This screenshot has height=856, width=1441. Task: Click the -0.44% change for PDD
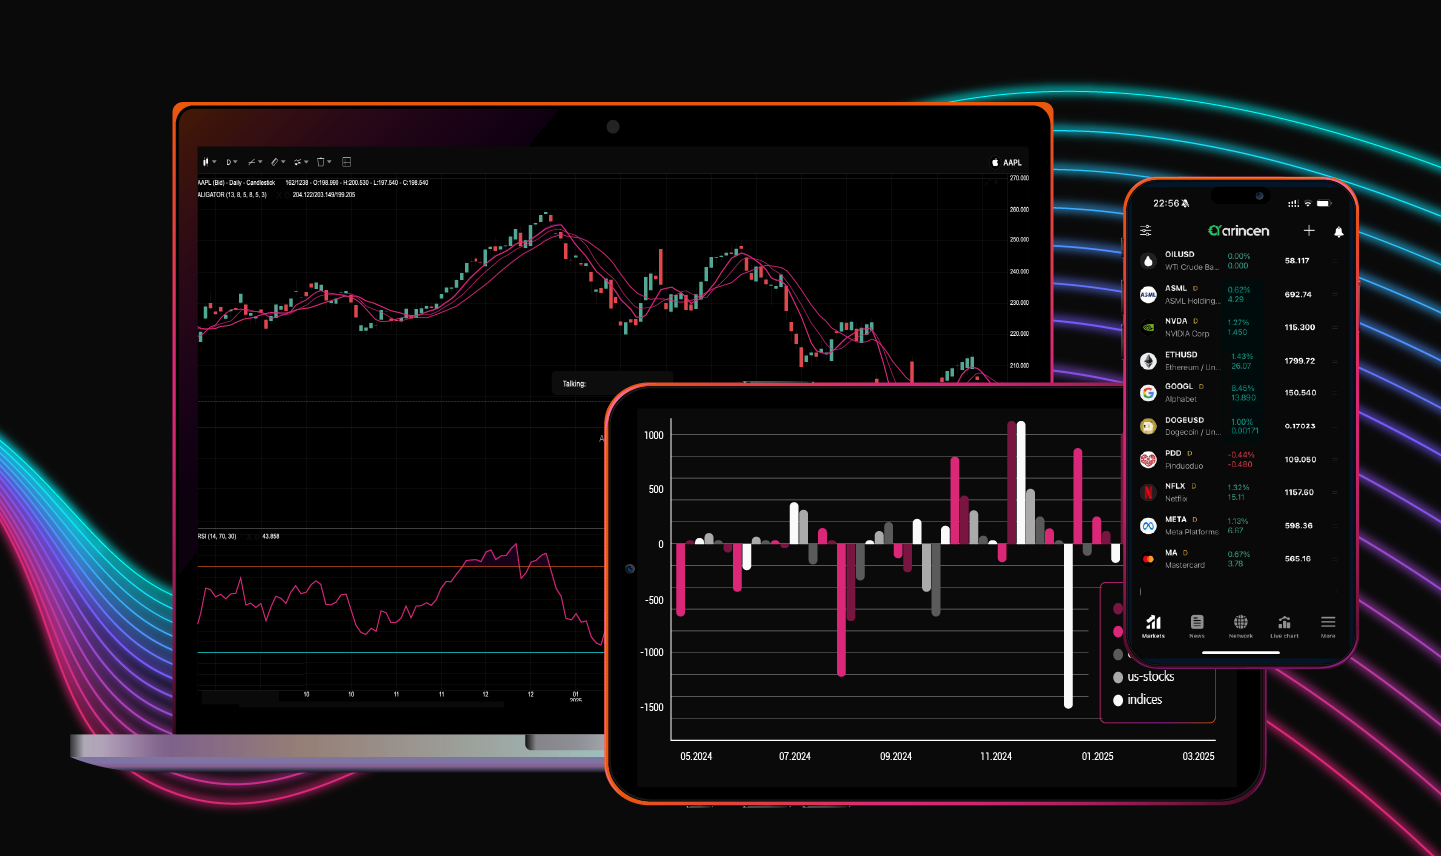coord(1241,455)
